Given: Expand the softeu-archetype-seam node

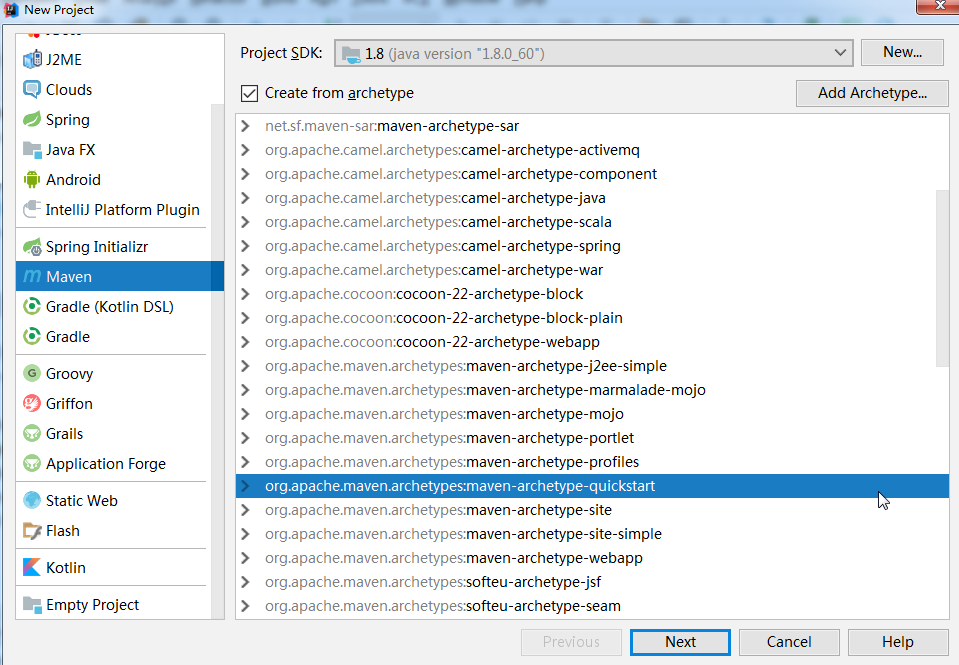Looking at the screenshot, I should (x=245, y=606).
